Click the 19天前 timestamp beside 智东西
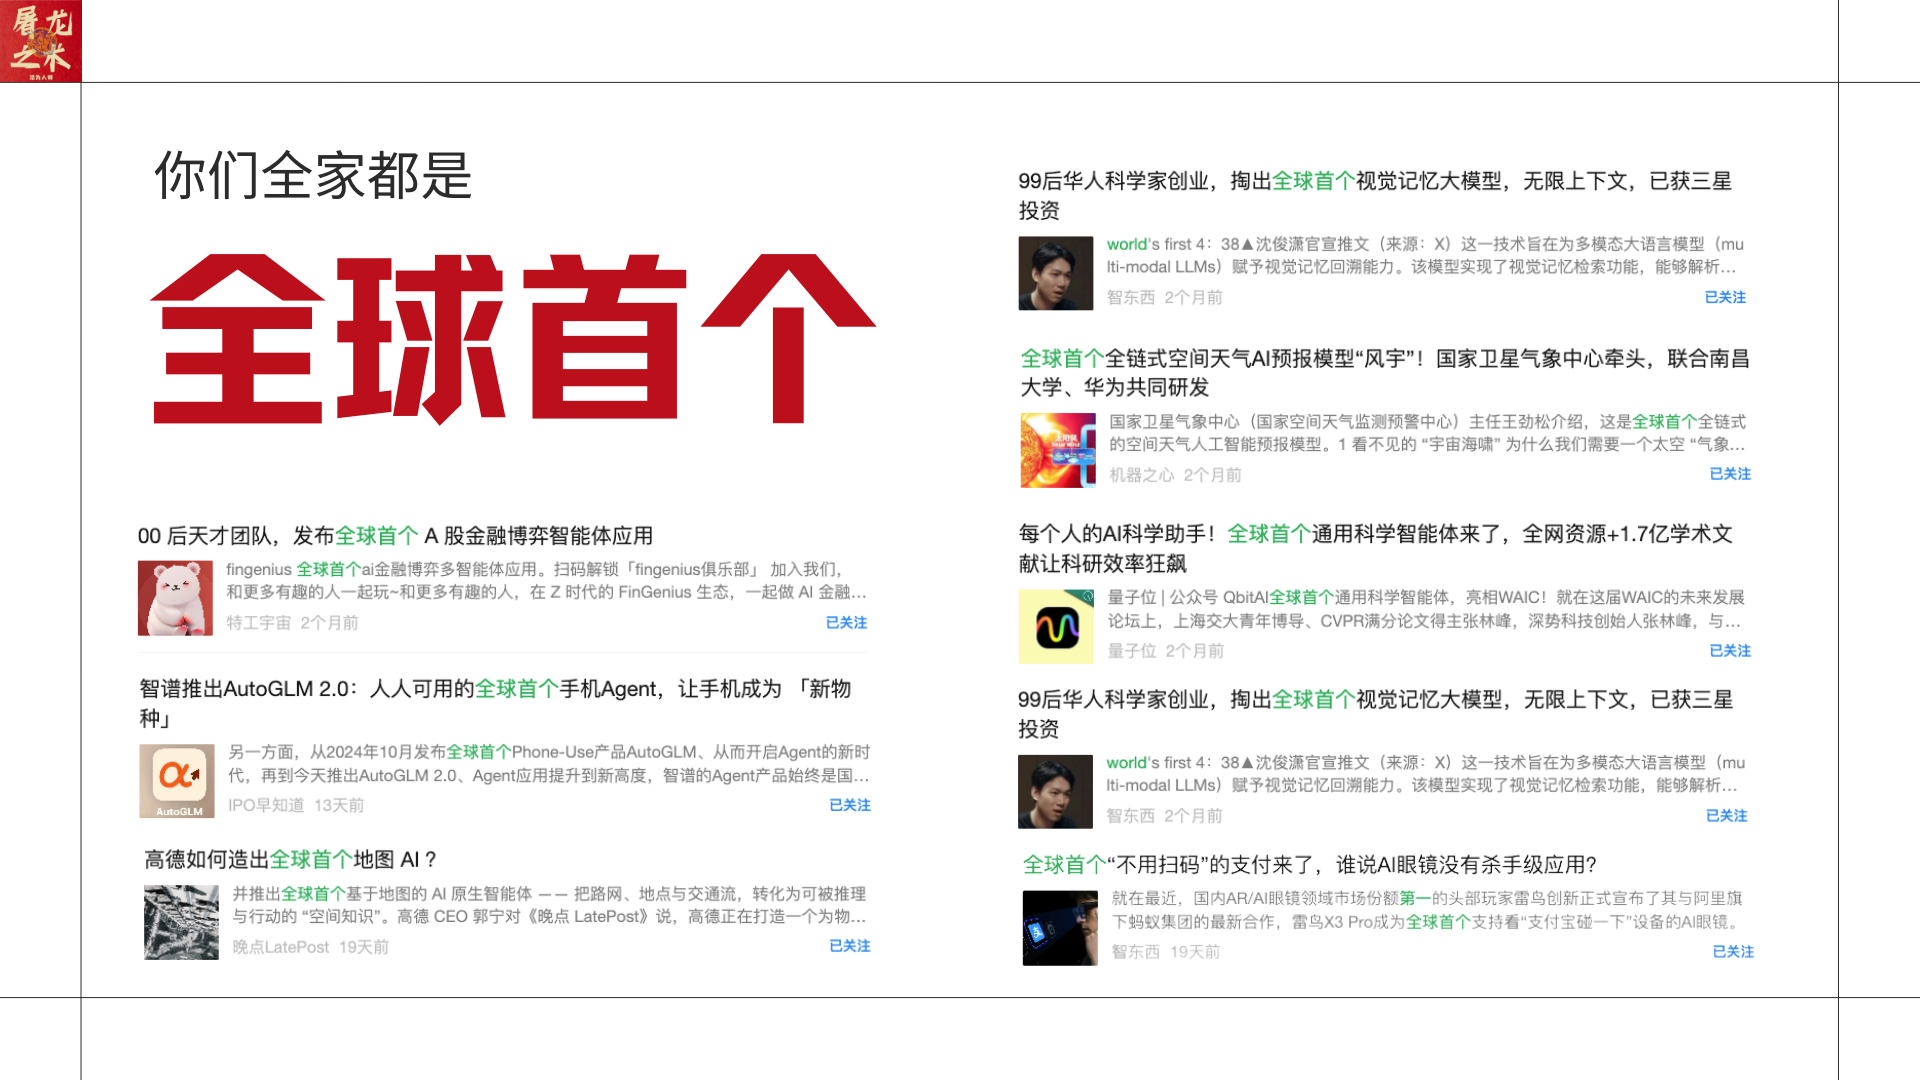This screenshot has width=1920, height=1080. pyautogui.click(x=1195, y=952)
